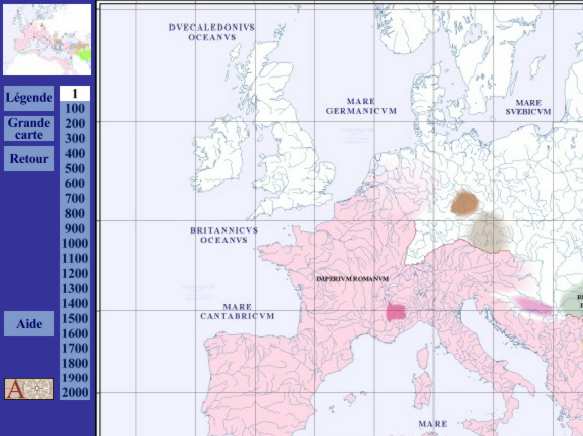This screenshot has width=583, height=436.
Task: Select year 1900 in the timeline
Action: coord(75,378)
